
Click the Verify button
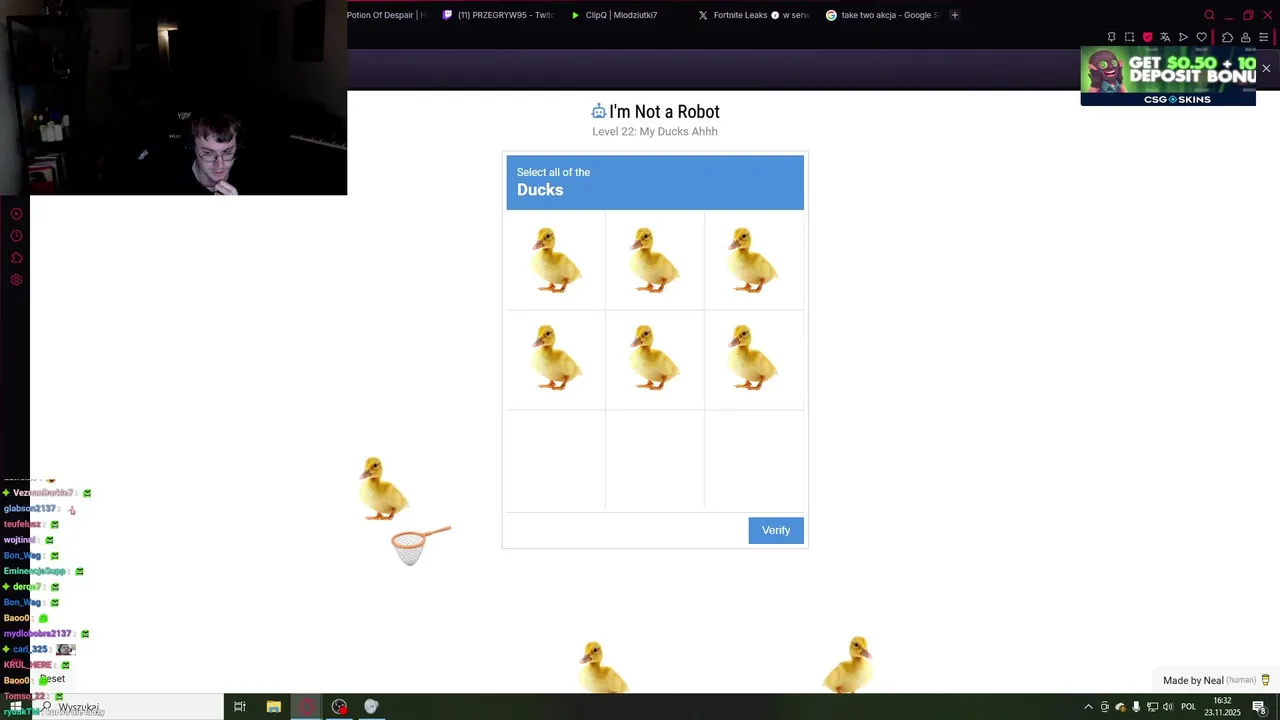[776, 530]
